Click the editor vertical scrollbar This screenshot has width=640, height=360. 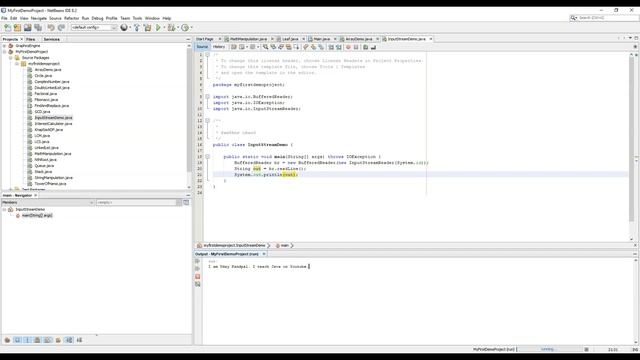click(632, 139)
